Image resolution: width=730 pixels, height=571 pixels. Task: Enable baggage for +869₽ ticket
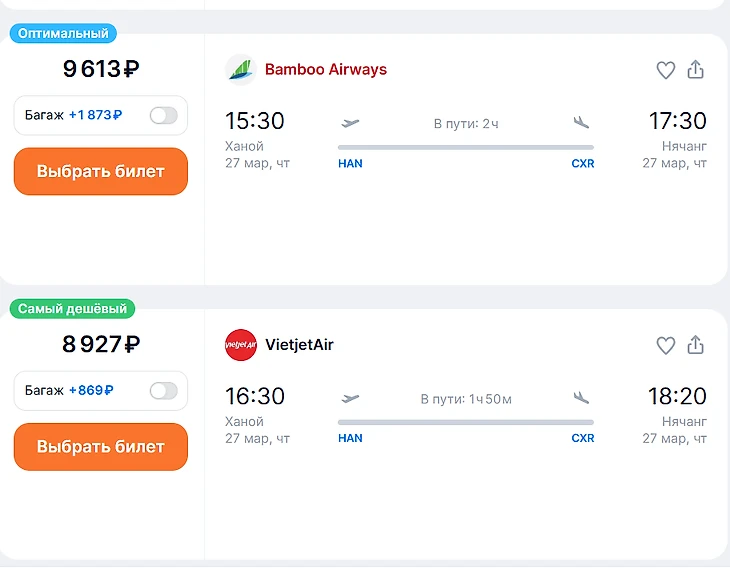[163, 391]
